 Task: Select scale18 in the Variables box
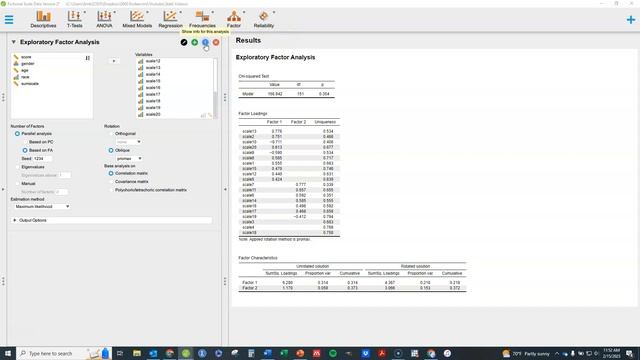click(x=153, y=101)
